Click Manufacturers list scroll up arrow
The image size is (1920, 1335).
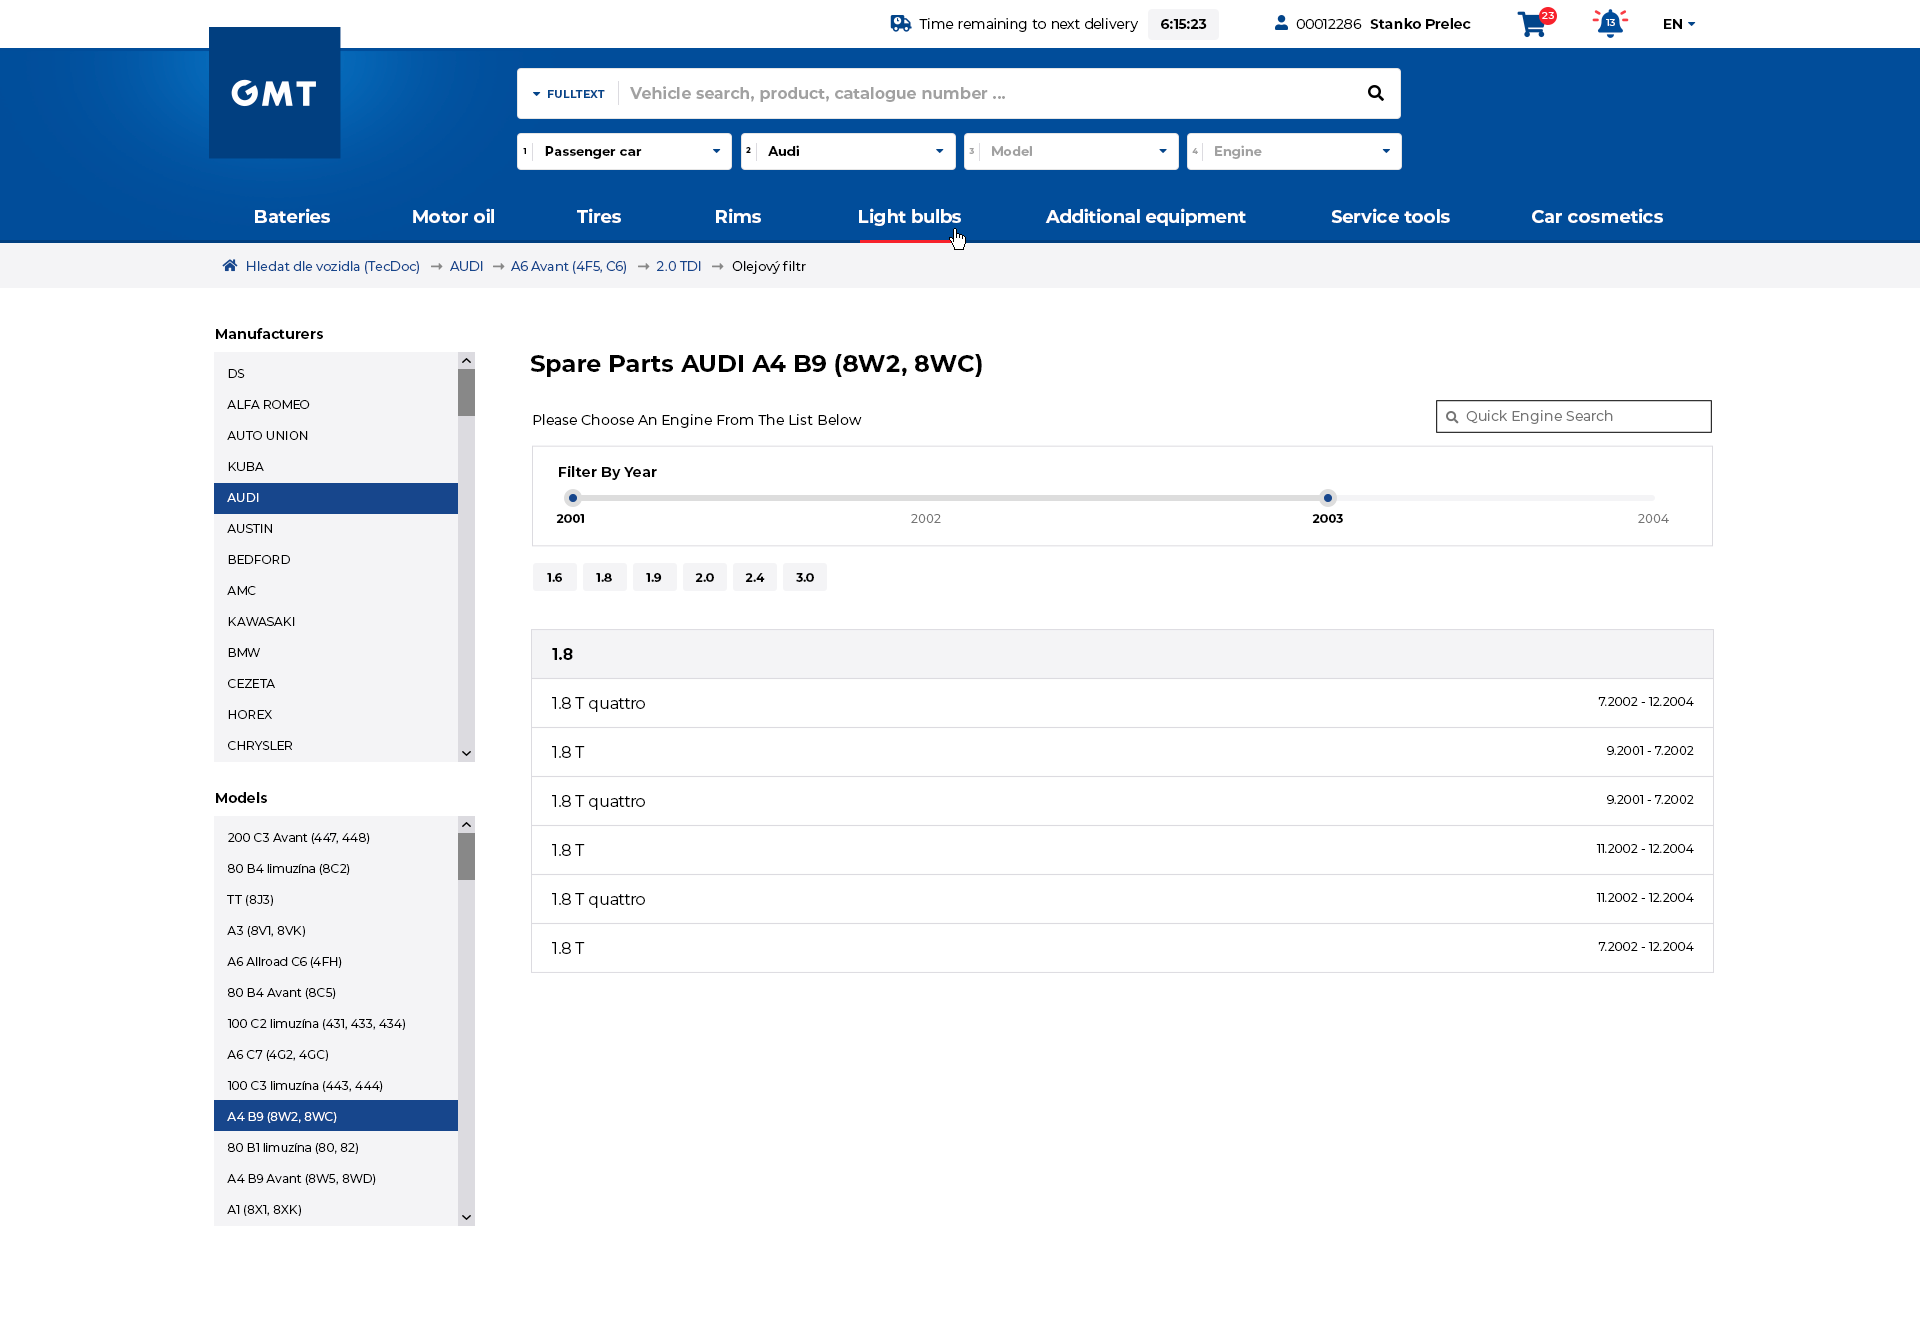click(466, 360)
